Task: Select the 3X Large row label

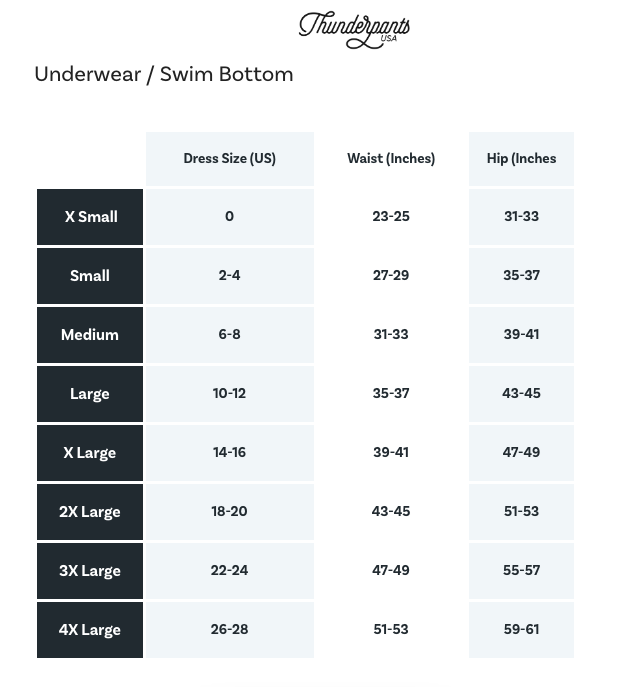Action: [90, 571]
